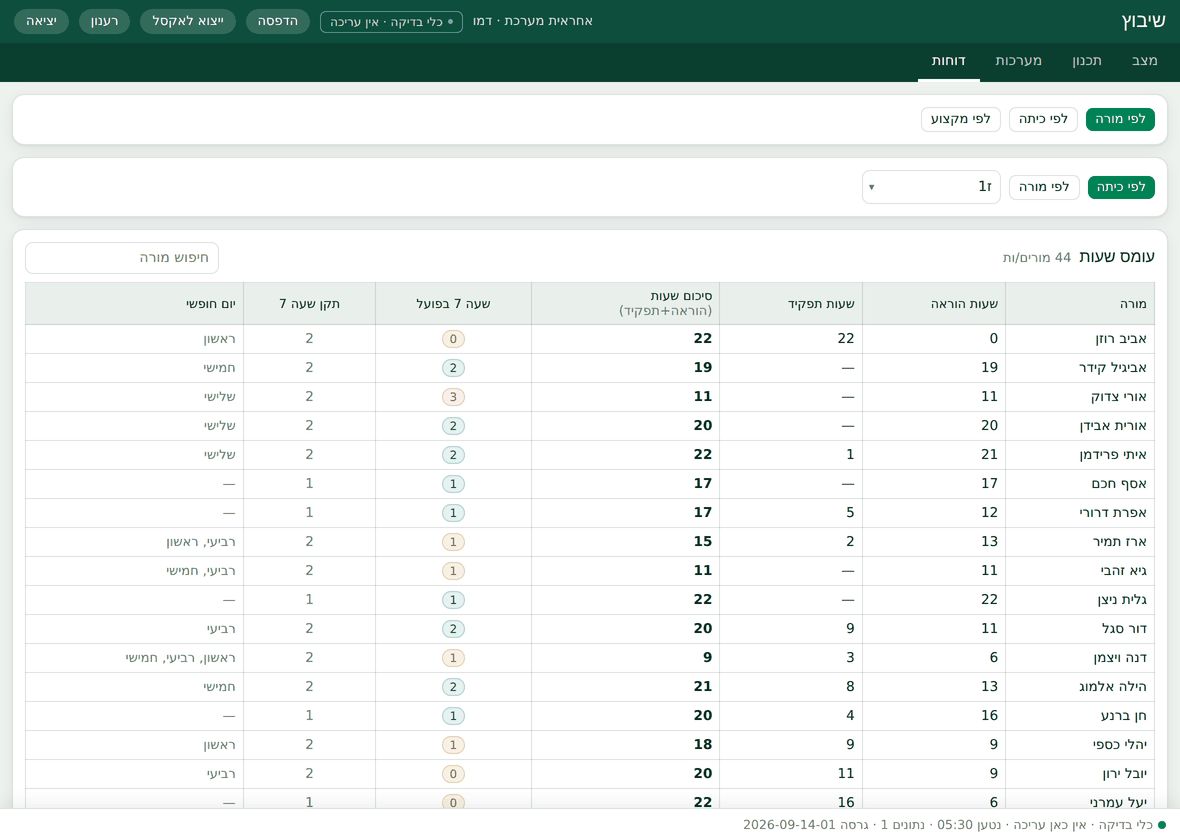Click hour-7 badge 1 in אפרת דרורי row

tap(453, 513)
